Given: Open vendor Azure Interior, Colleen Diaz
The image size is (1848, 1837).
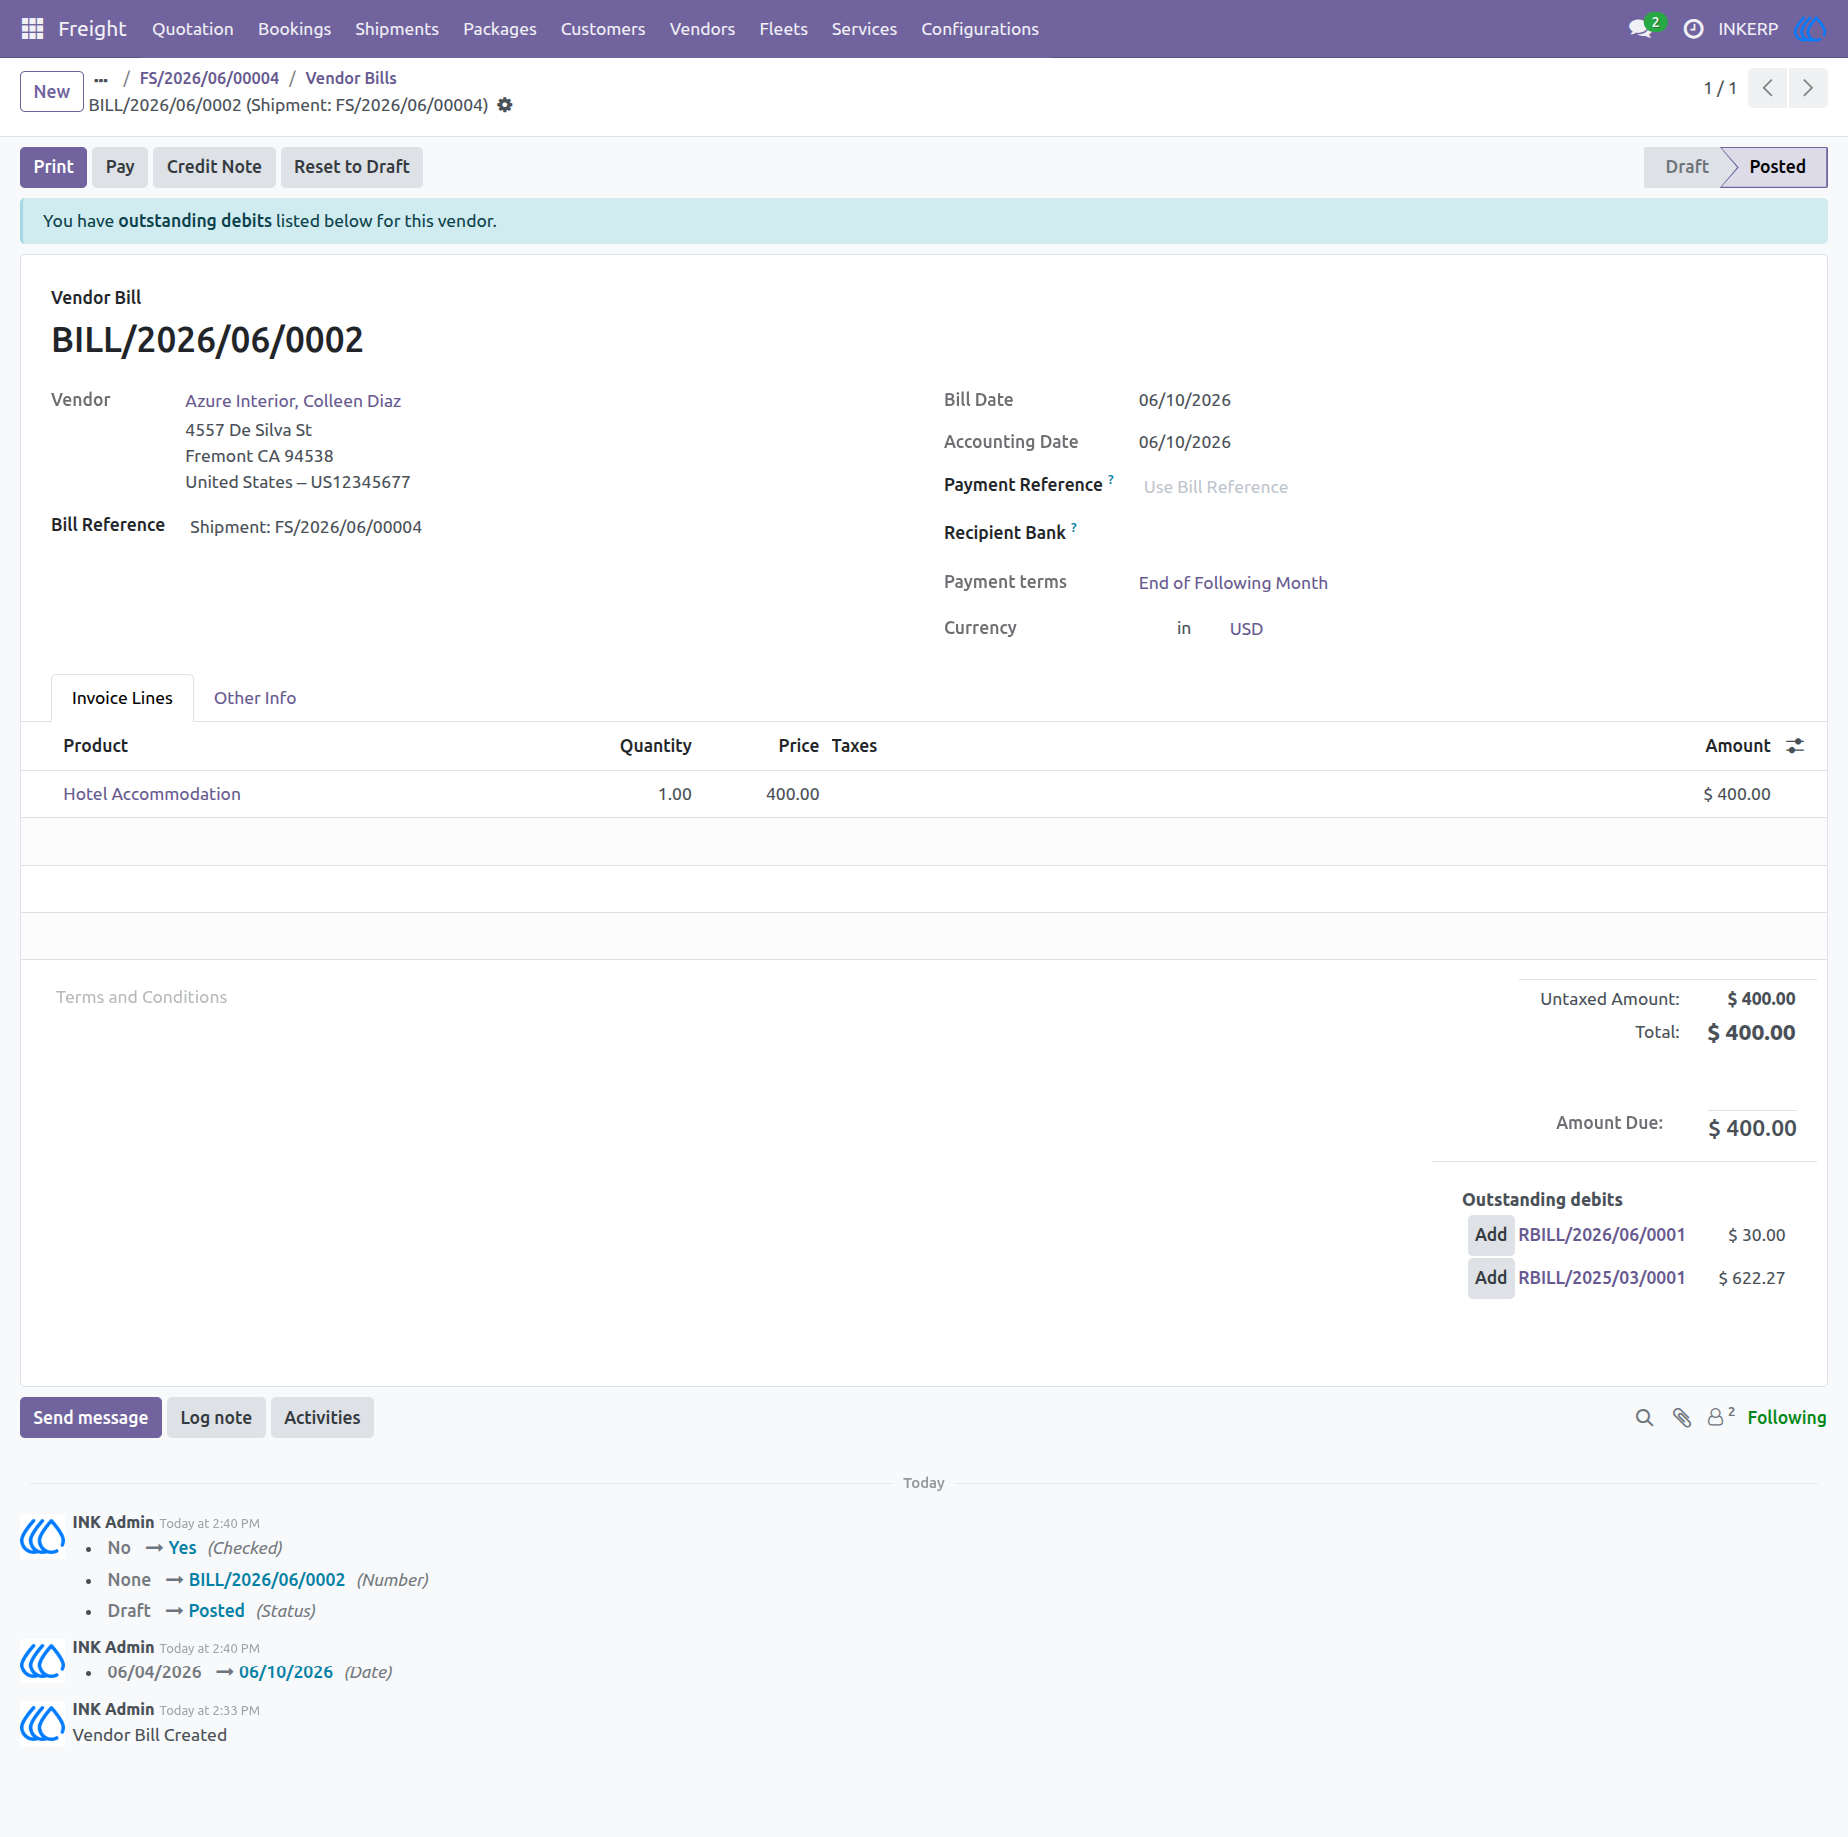Looking at the screenshot, I should 293,401.
